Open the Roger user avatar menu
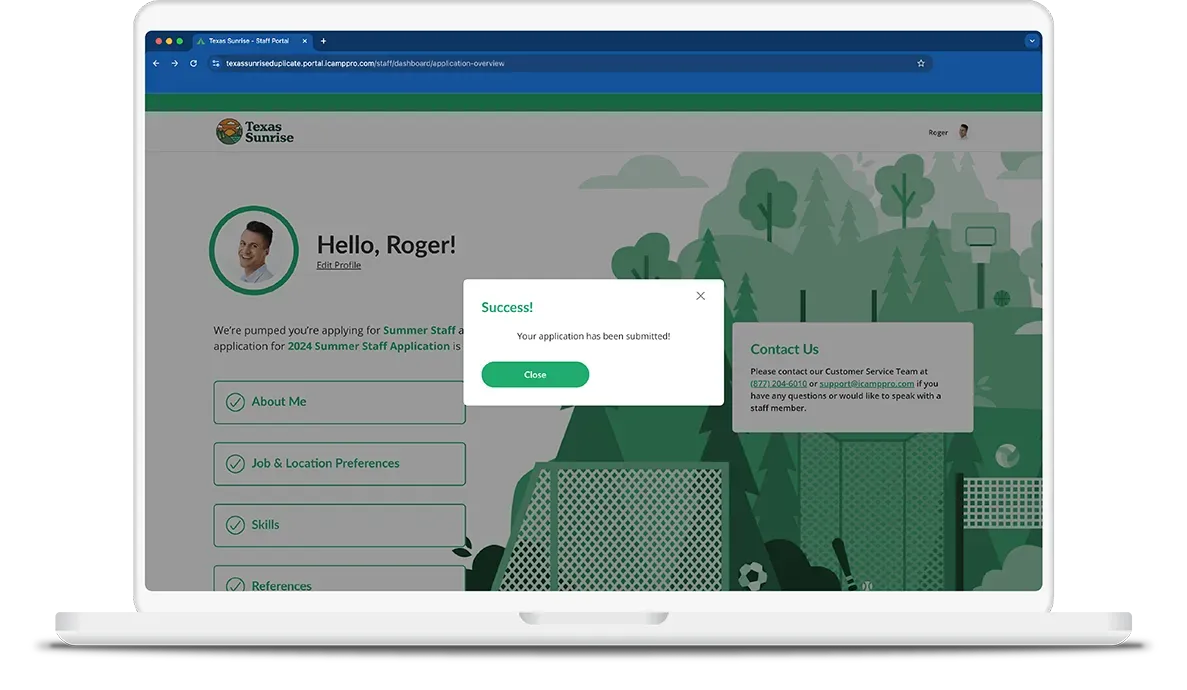The height and width of the screenshot is (690, 1187). 964,132
